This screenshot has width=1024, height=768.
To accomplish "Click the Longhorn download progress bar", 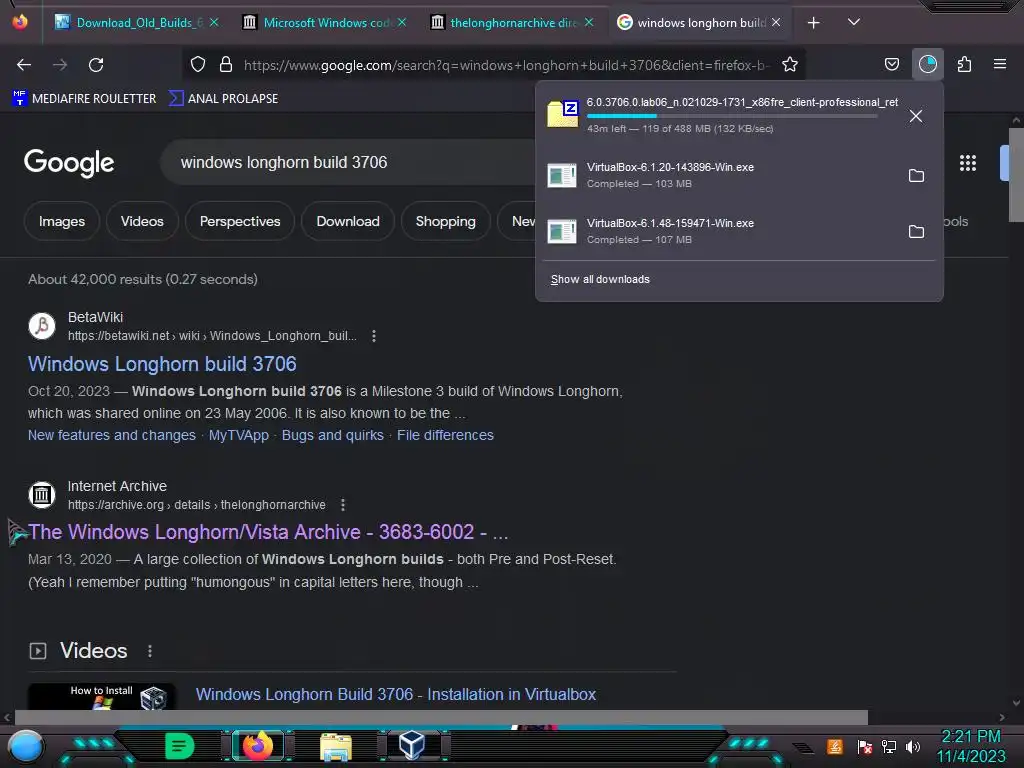I will tap(732, 116).
